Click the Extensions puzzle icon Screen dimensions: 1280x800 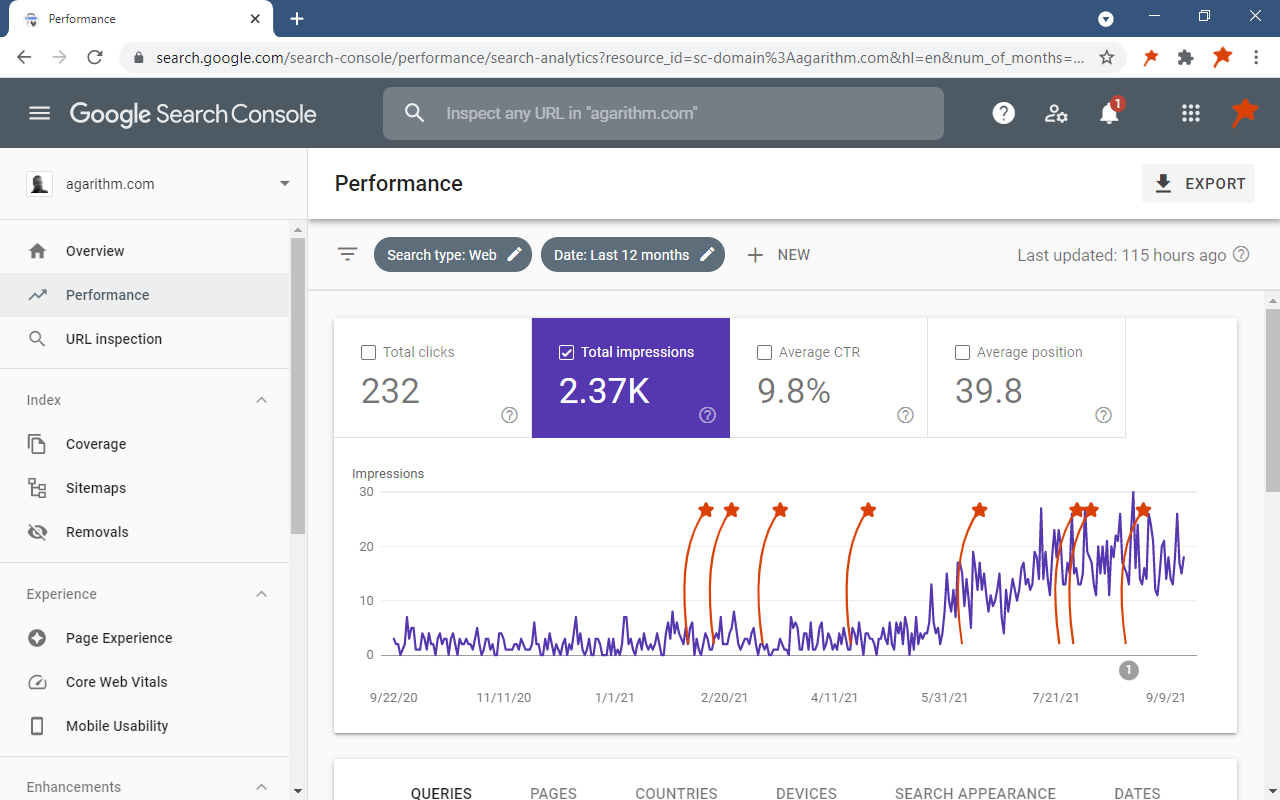[1186, 58]
